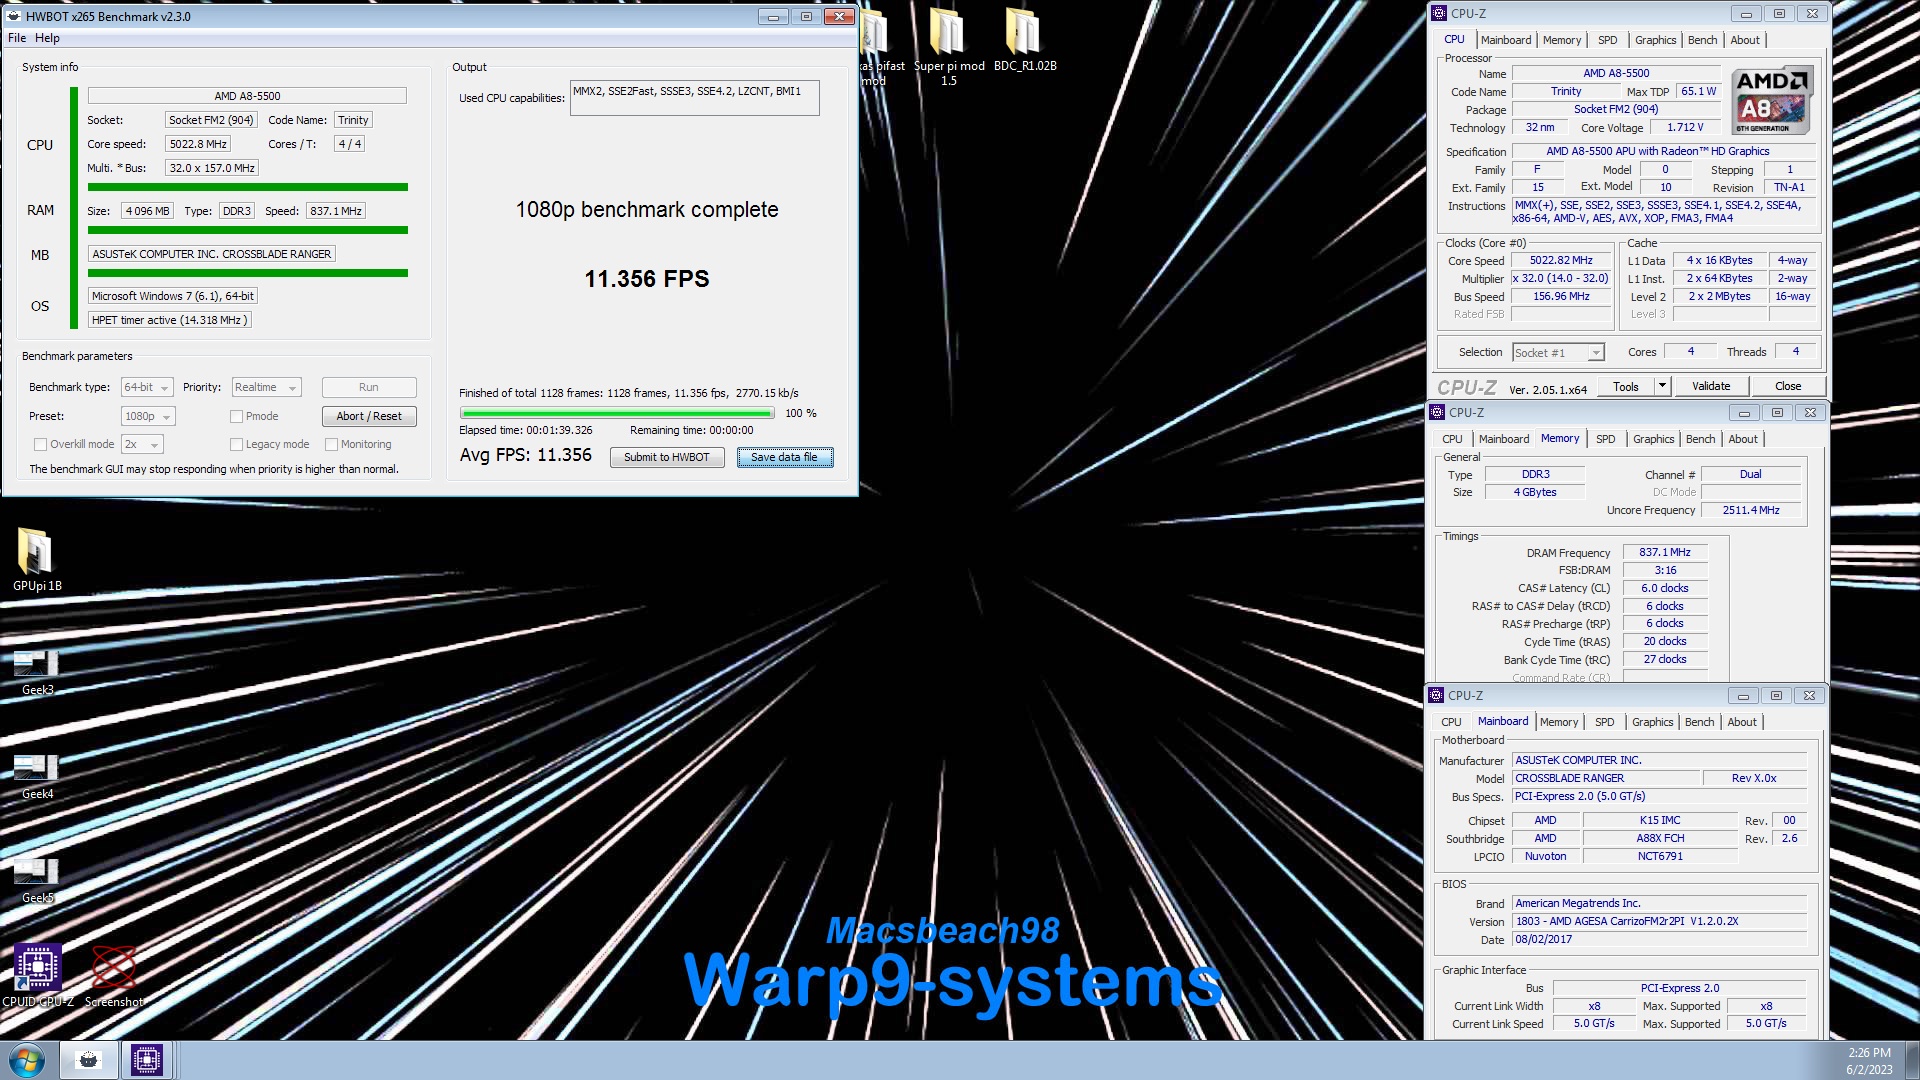Enable the Monitoring checkbox
1920x1080 pixels.
point(331,444)
